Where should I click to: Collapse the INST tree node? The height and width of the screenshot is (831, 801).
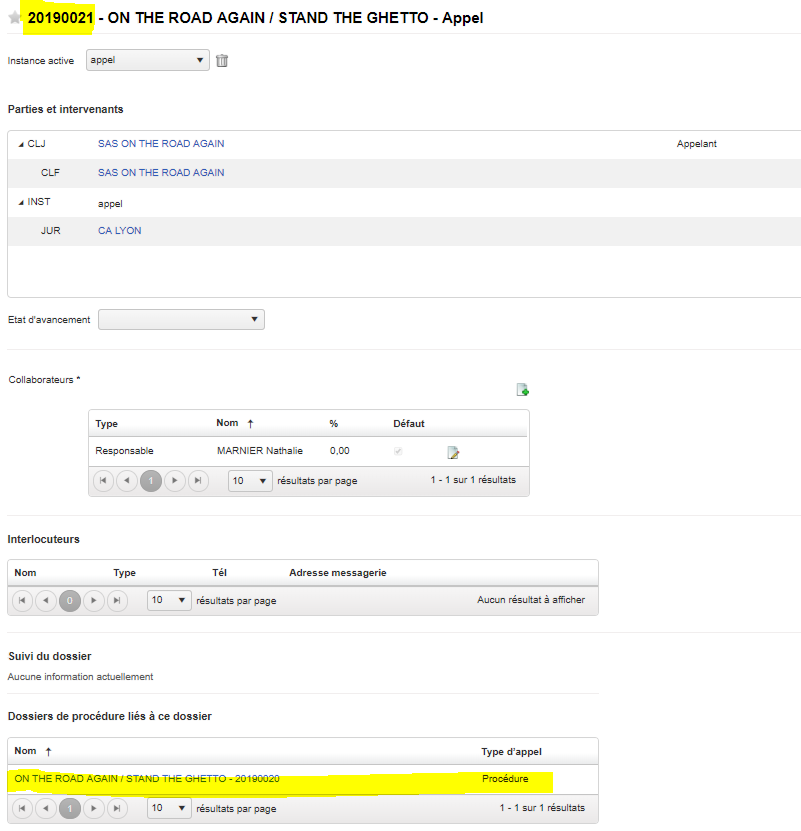(21, 202)
